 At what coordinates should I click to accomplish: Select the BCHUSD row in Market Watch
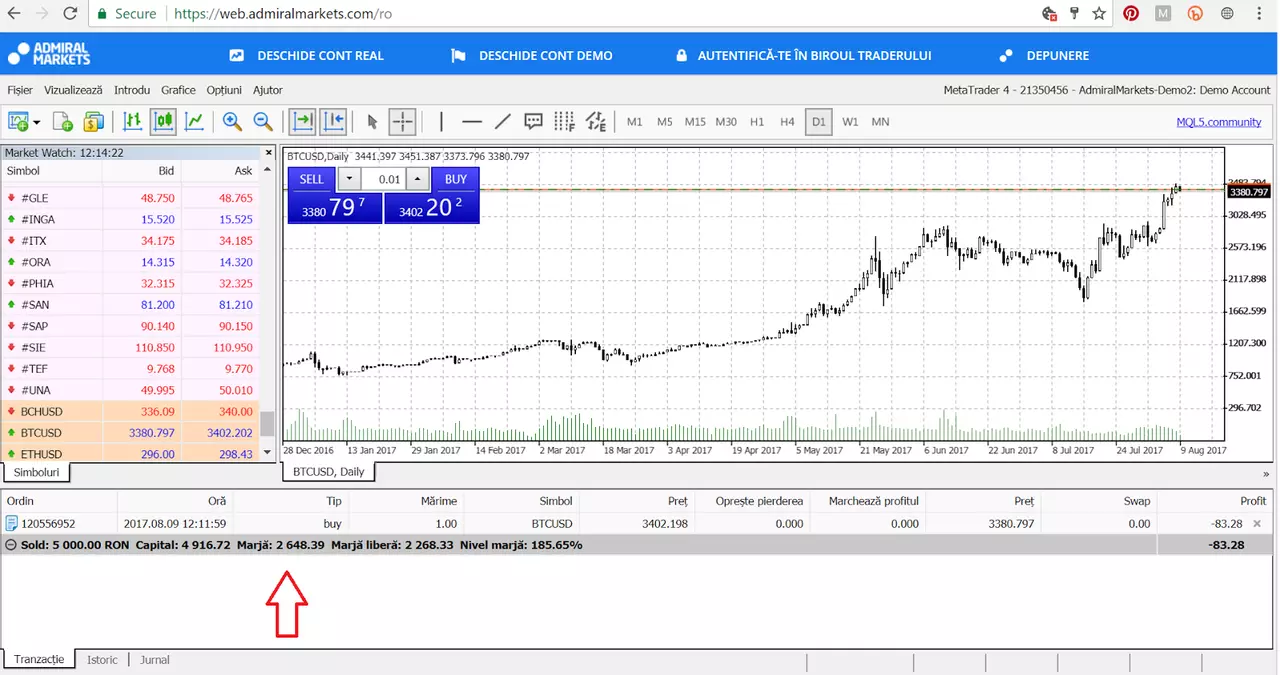[x=131, y=411]
